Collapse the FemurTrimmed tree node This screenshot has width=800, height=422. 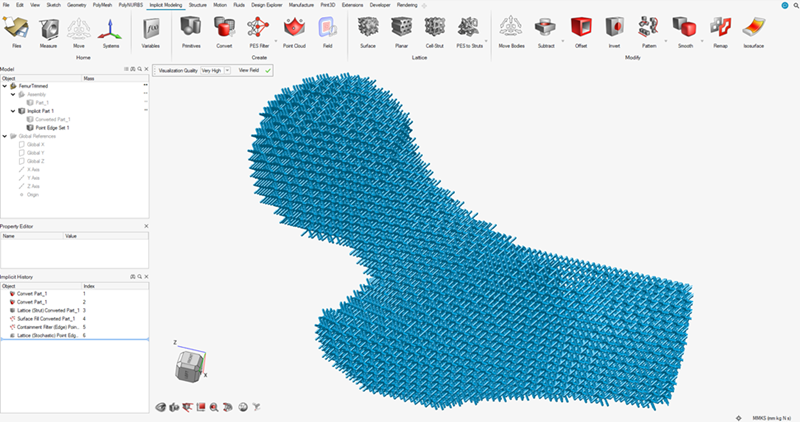5,86
